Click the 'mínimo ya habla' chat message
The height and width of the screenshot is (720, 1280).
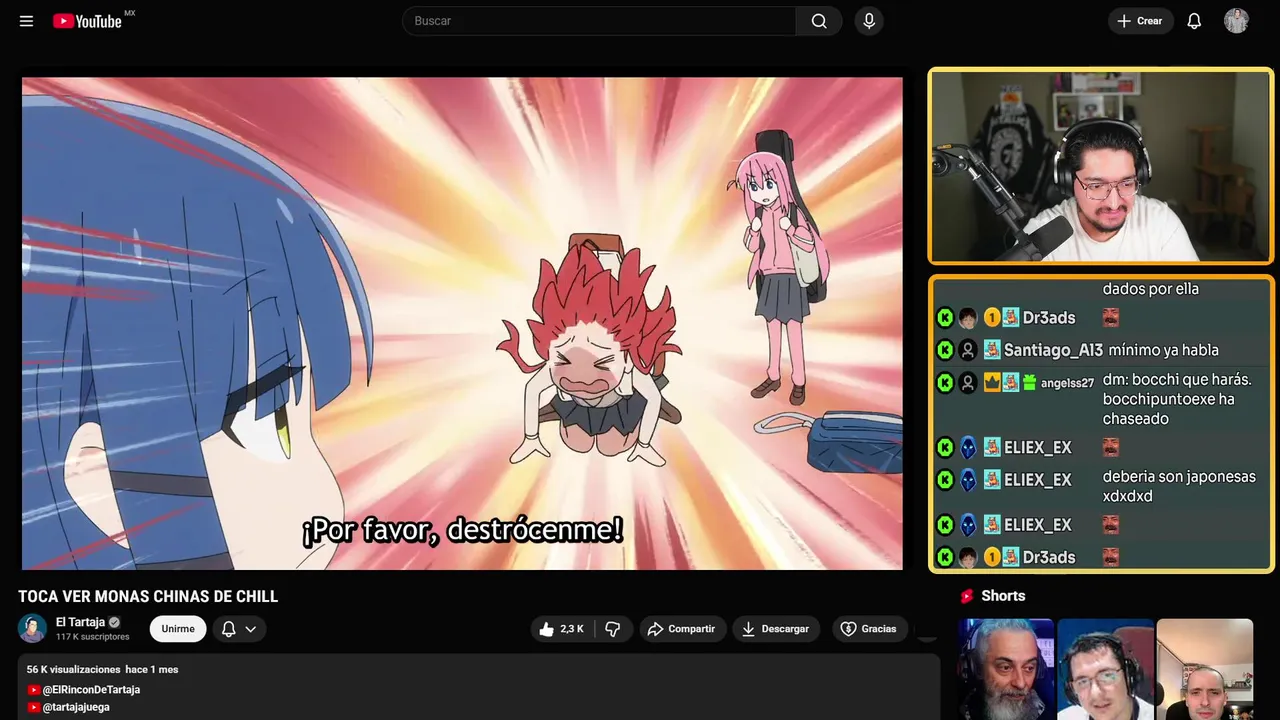click(x=1163, y=350)
